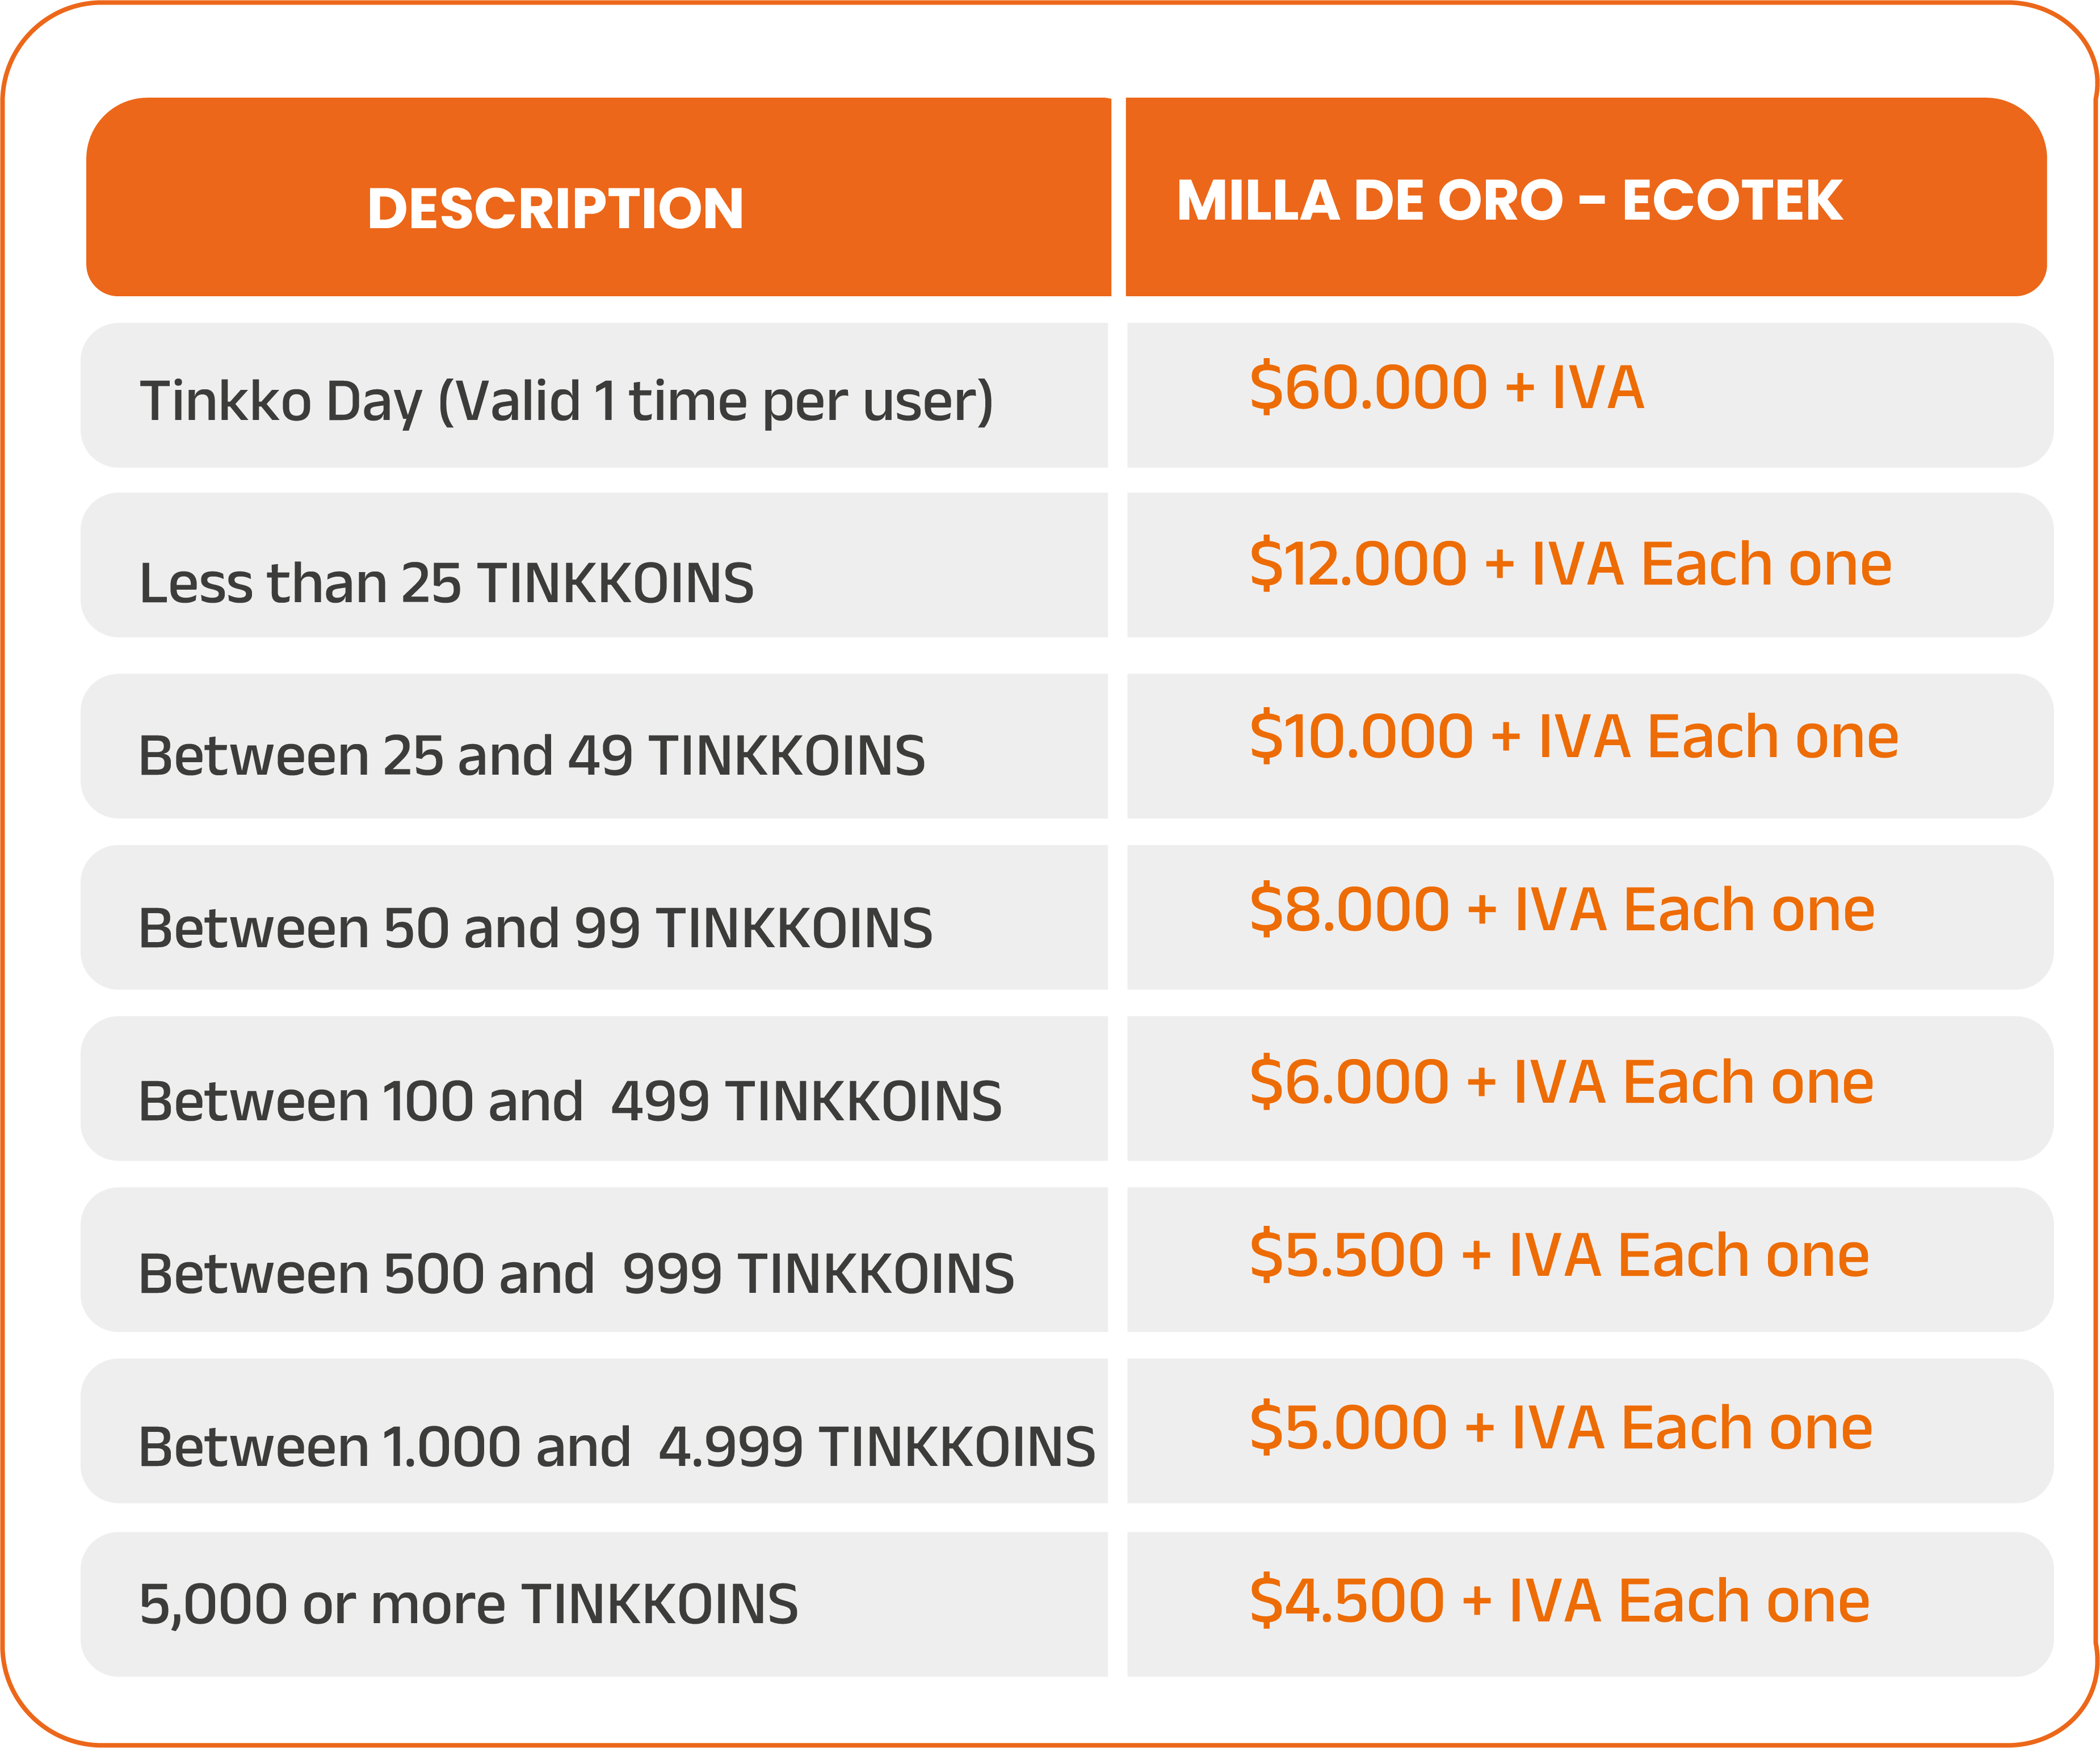Image resolution: width=2100 pixels, height=1748 pixels.
Task: Select Between 1.000 and 4.999 TINKKOINS
Action: click(x=616, y=1446)
